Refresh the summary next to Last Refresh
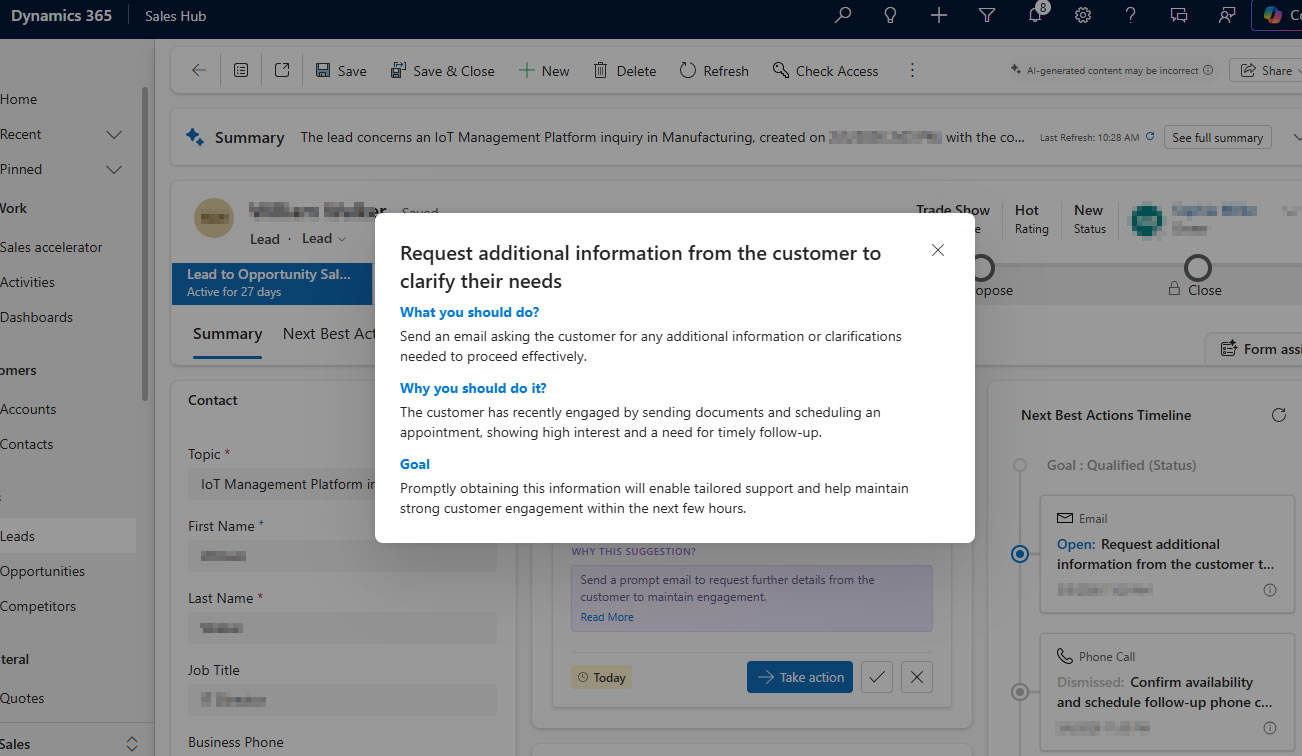This screenshot has width=1302, height=756. (1150, 137)
